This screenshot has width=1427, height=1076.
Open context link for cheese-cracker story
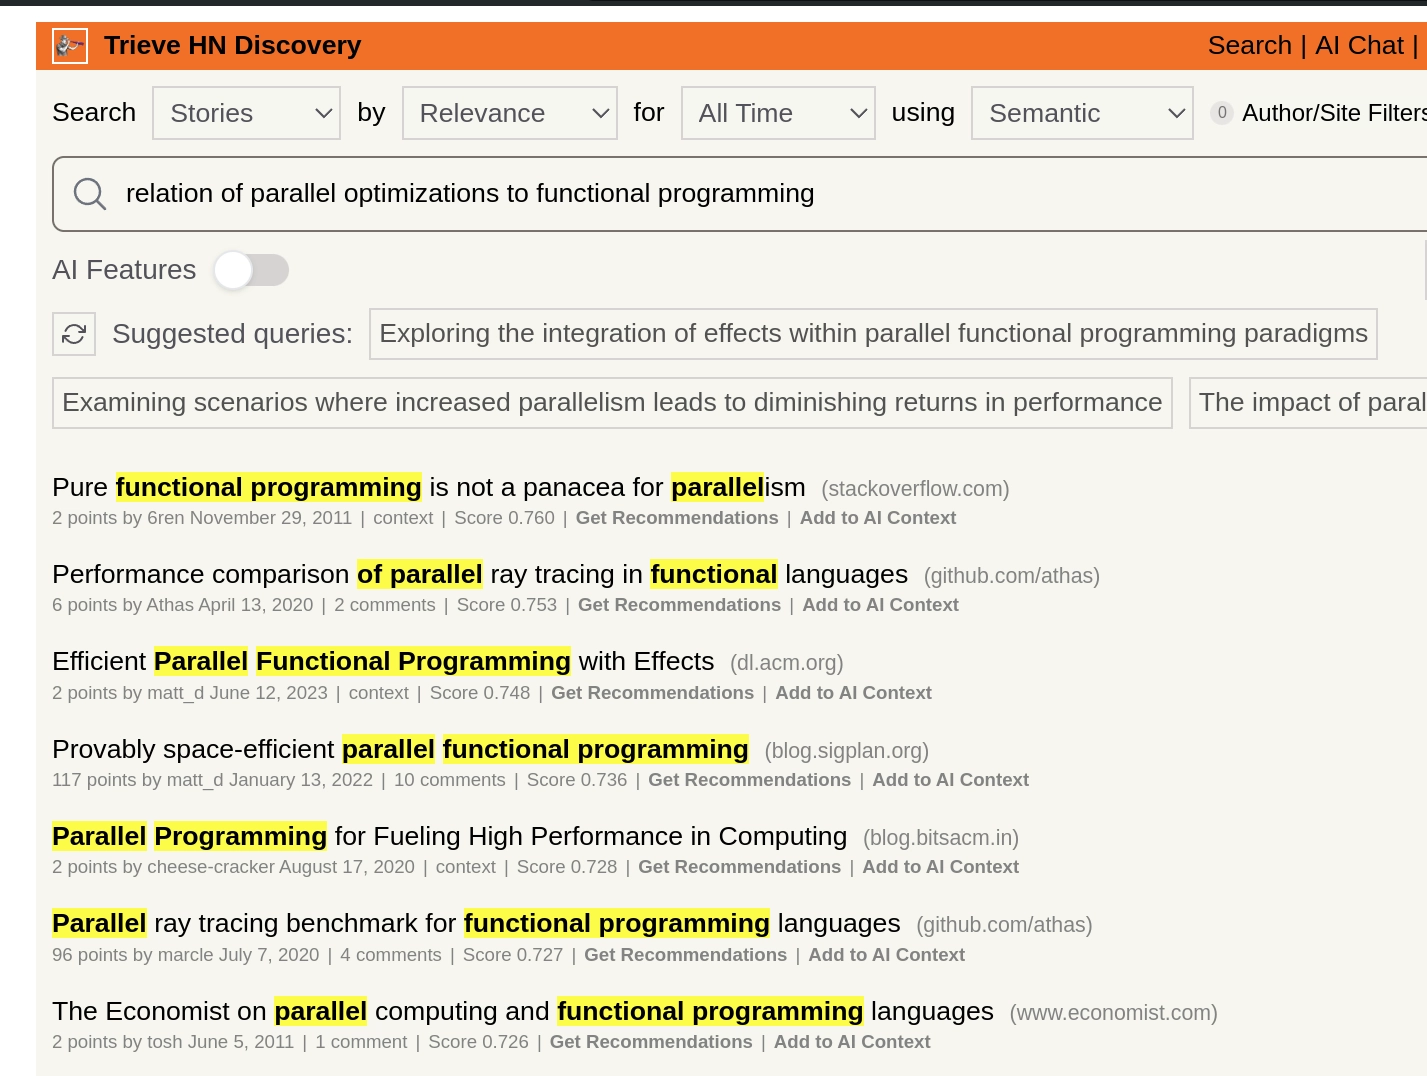[x=466, y=867]
